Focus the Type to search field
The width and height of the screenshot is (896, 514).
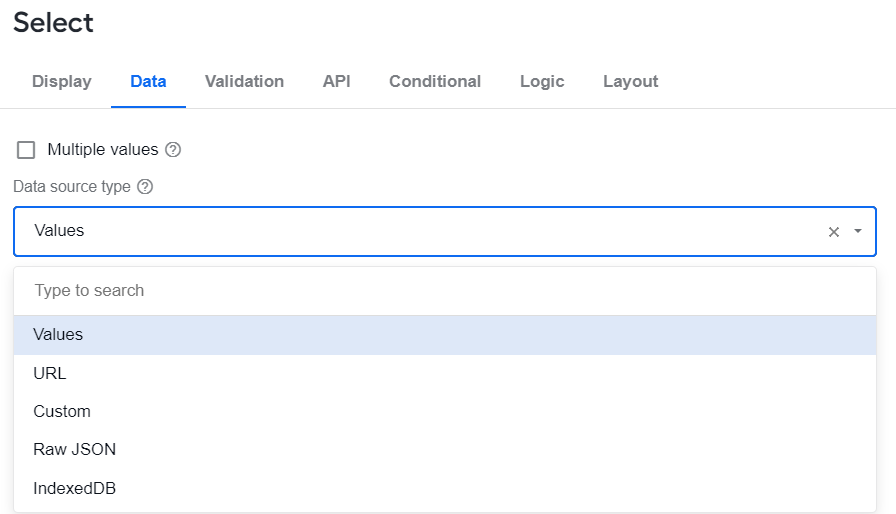coord(445,291)
